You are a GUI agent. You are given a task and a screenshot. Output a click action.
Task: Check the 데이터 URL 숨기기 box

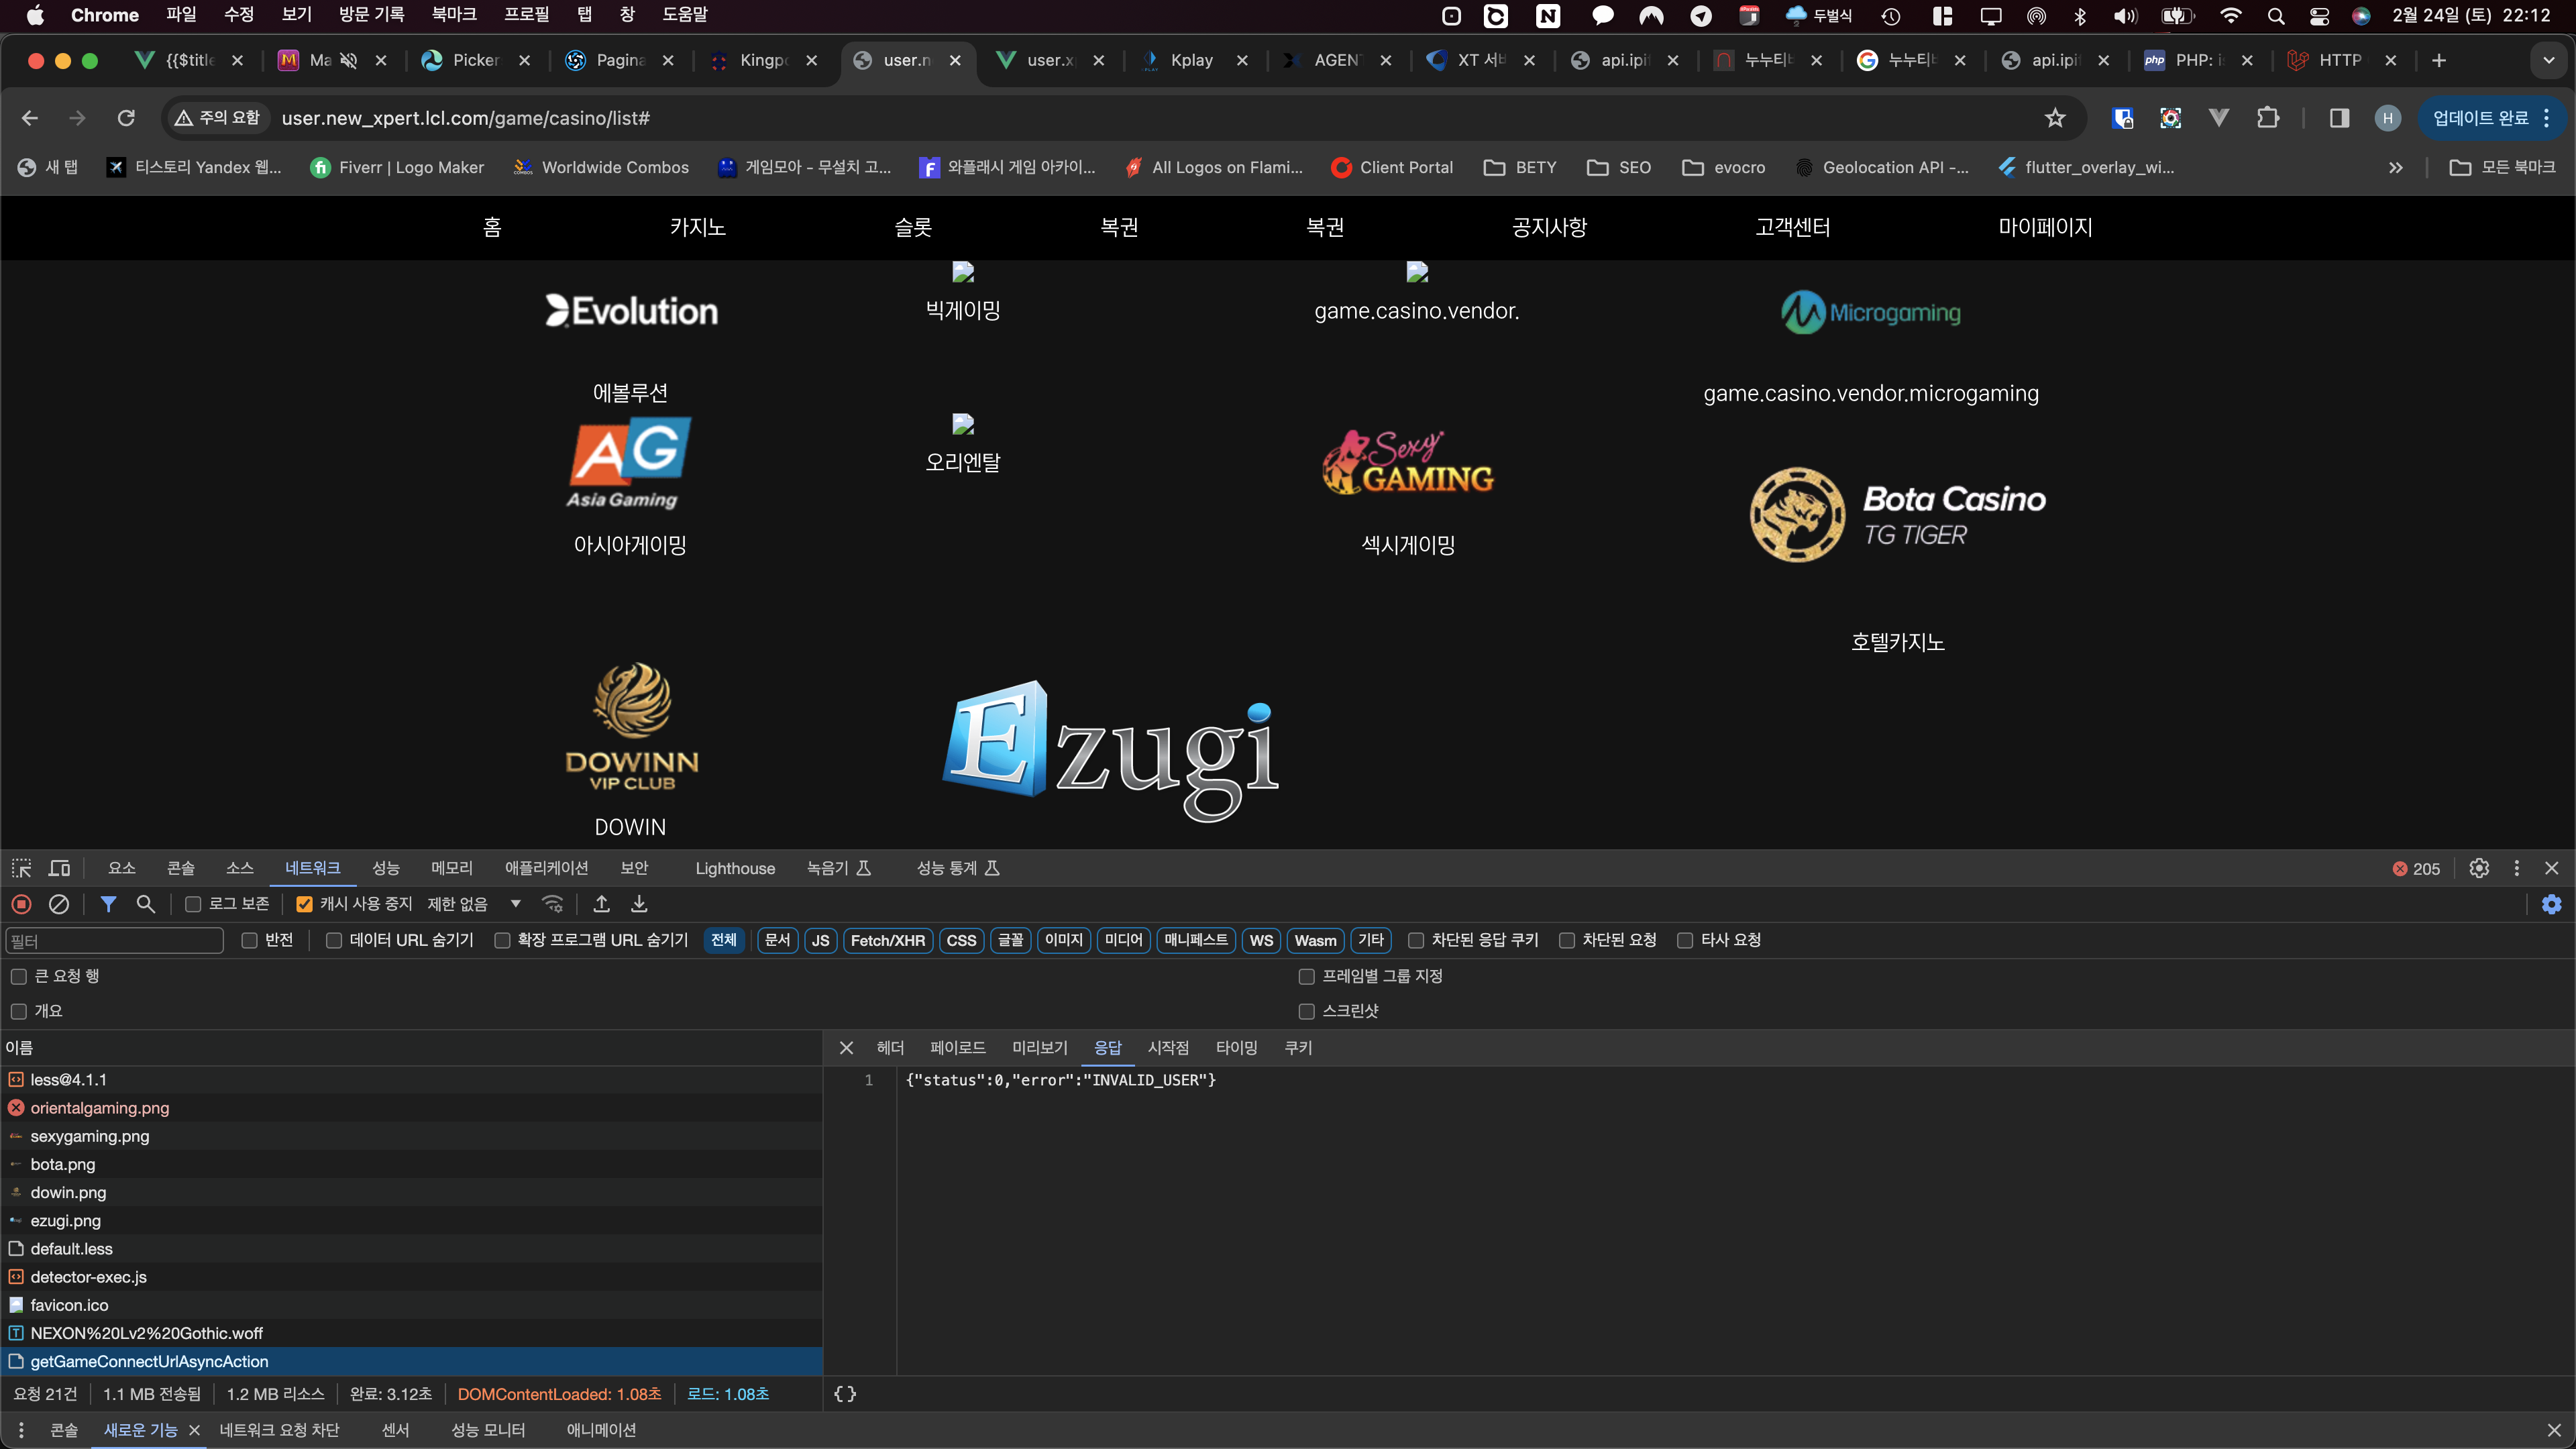point(334,940)
